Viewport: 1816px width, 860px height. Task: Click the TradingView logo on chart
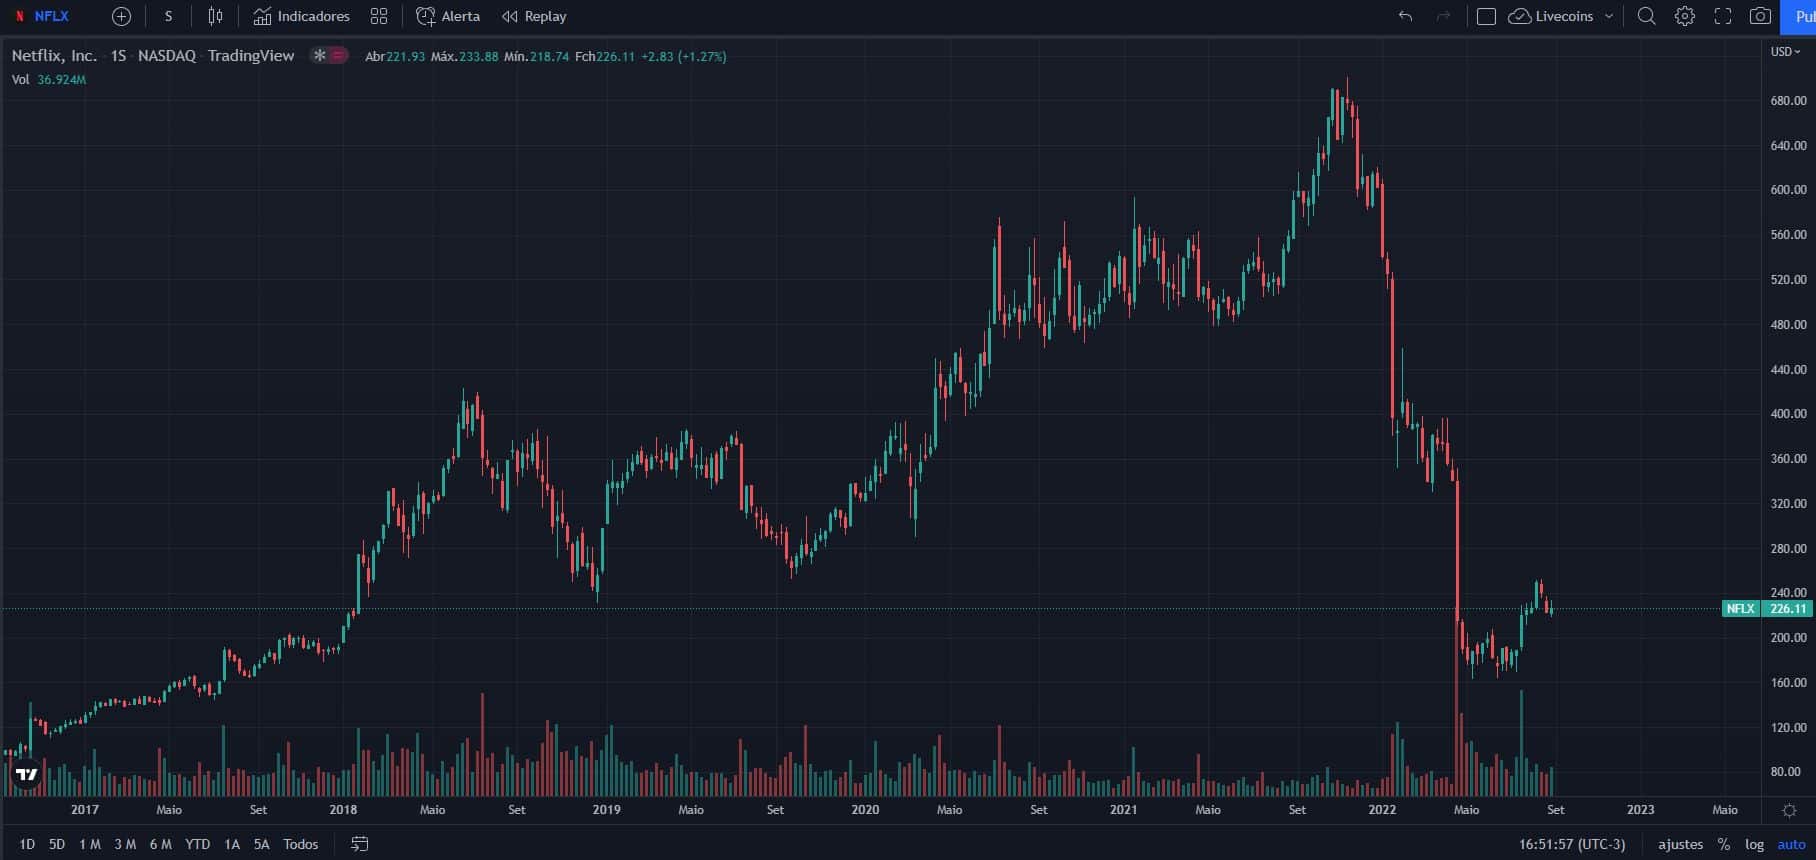point(27,774)
